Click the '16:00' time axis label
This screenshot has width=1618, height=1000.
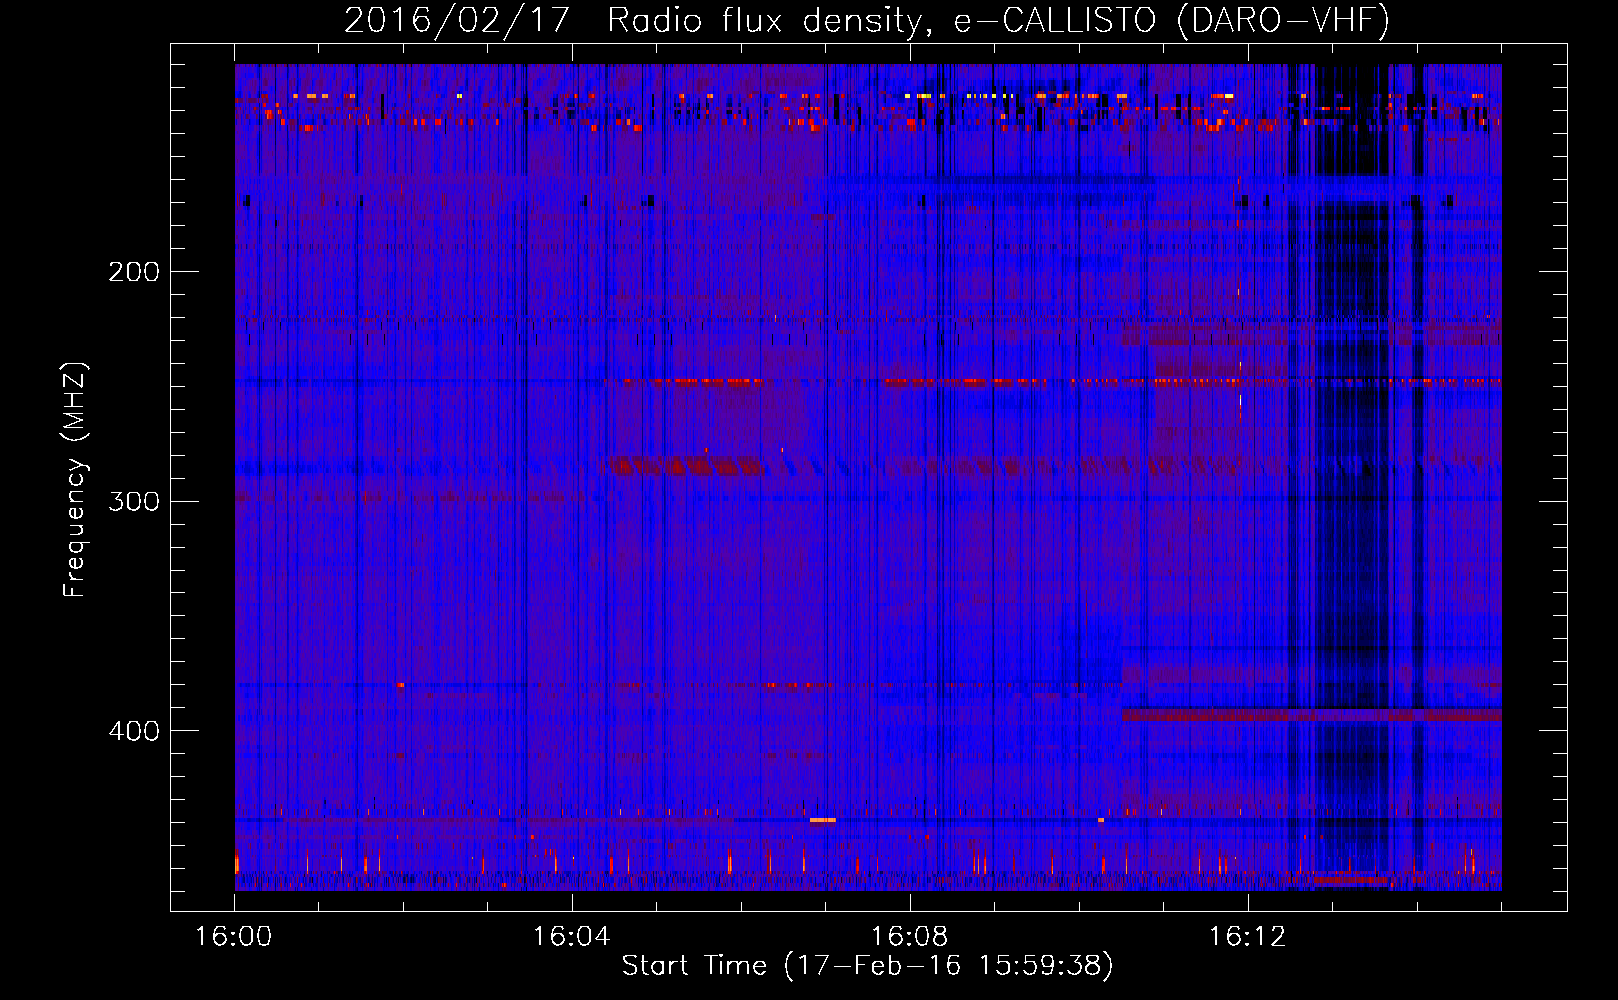[x=234, y=937]
